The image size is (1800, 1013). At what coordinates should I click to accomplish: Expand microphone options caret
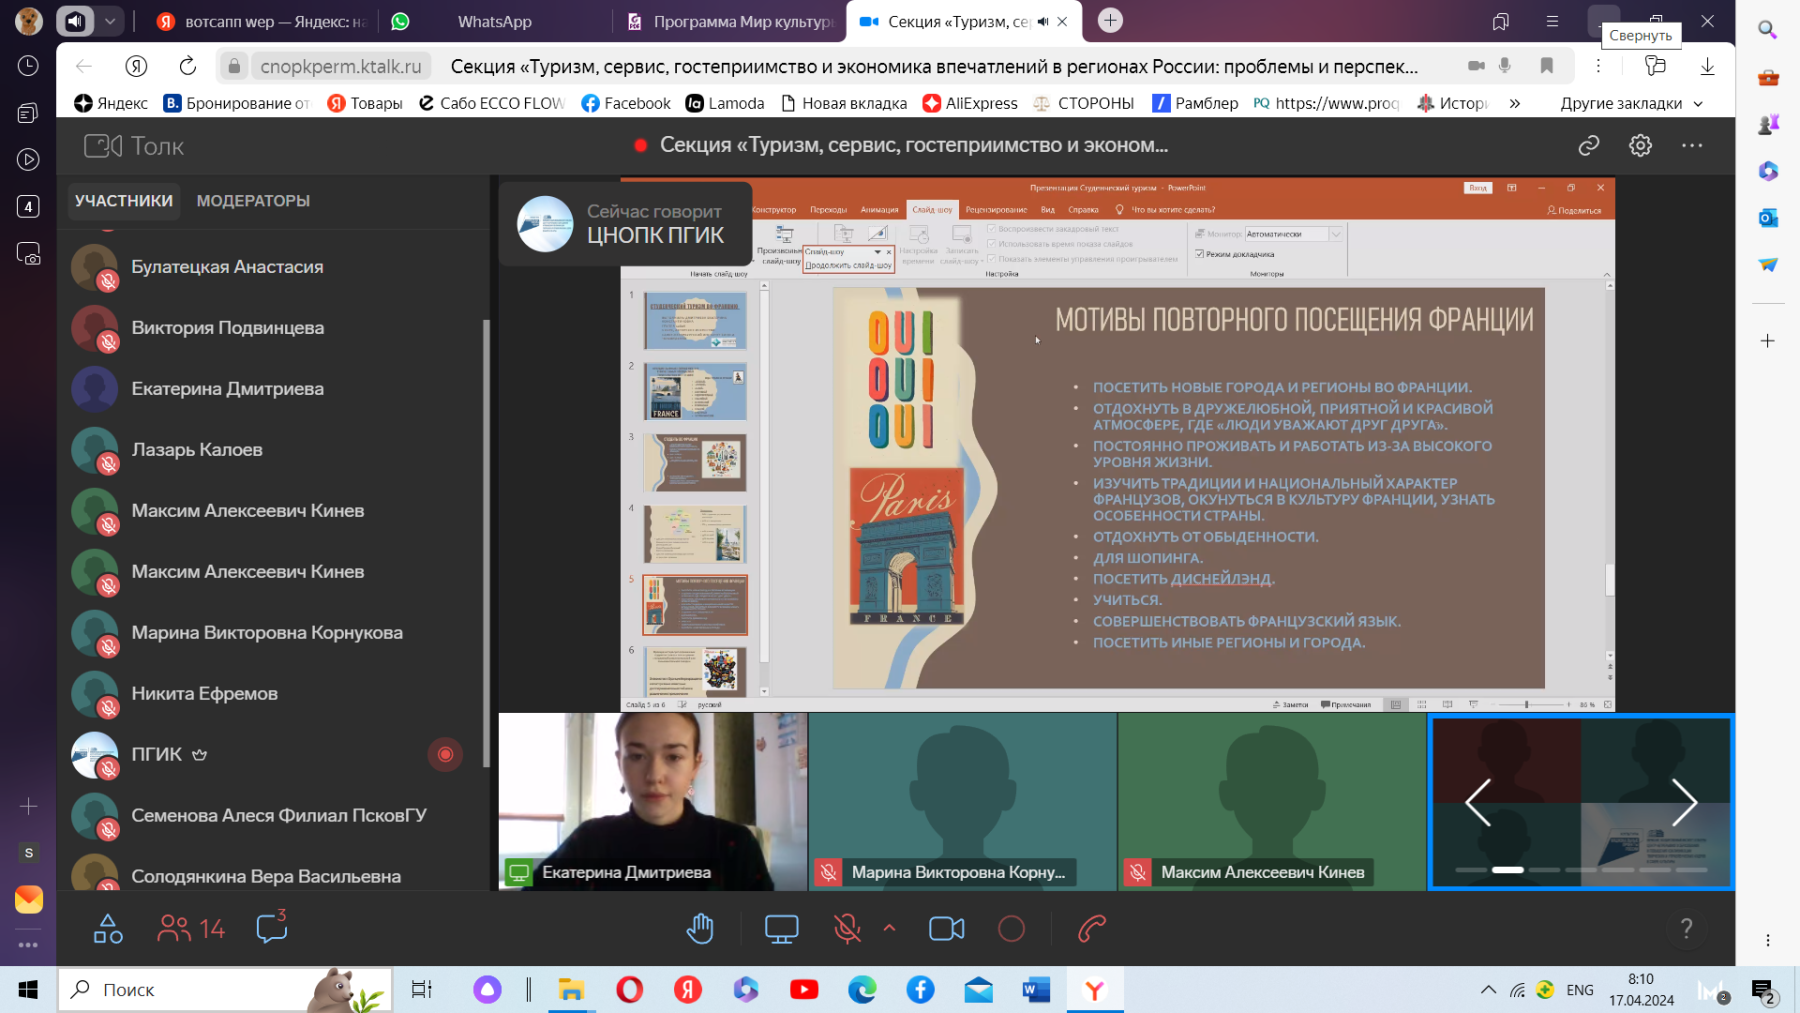click(x=889, y=929)
